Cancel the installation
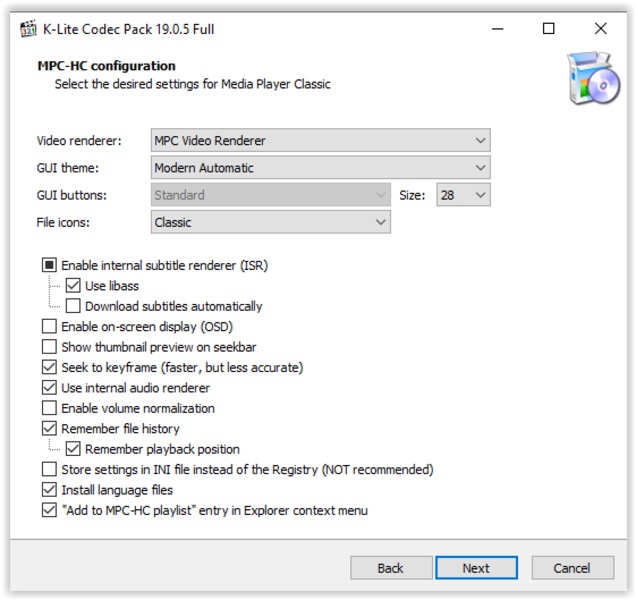636x600 pixels. pos(571,568)
